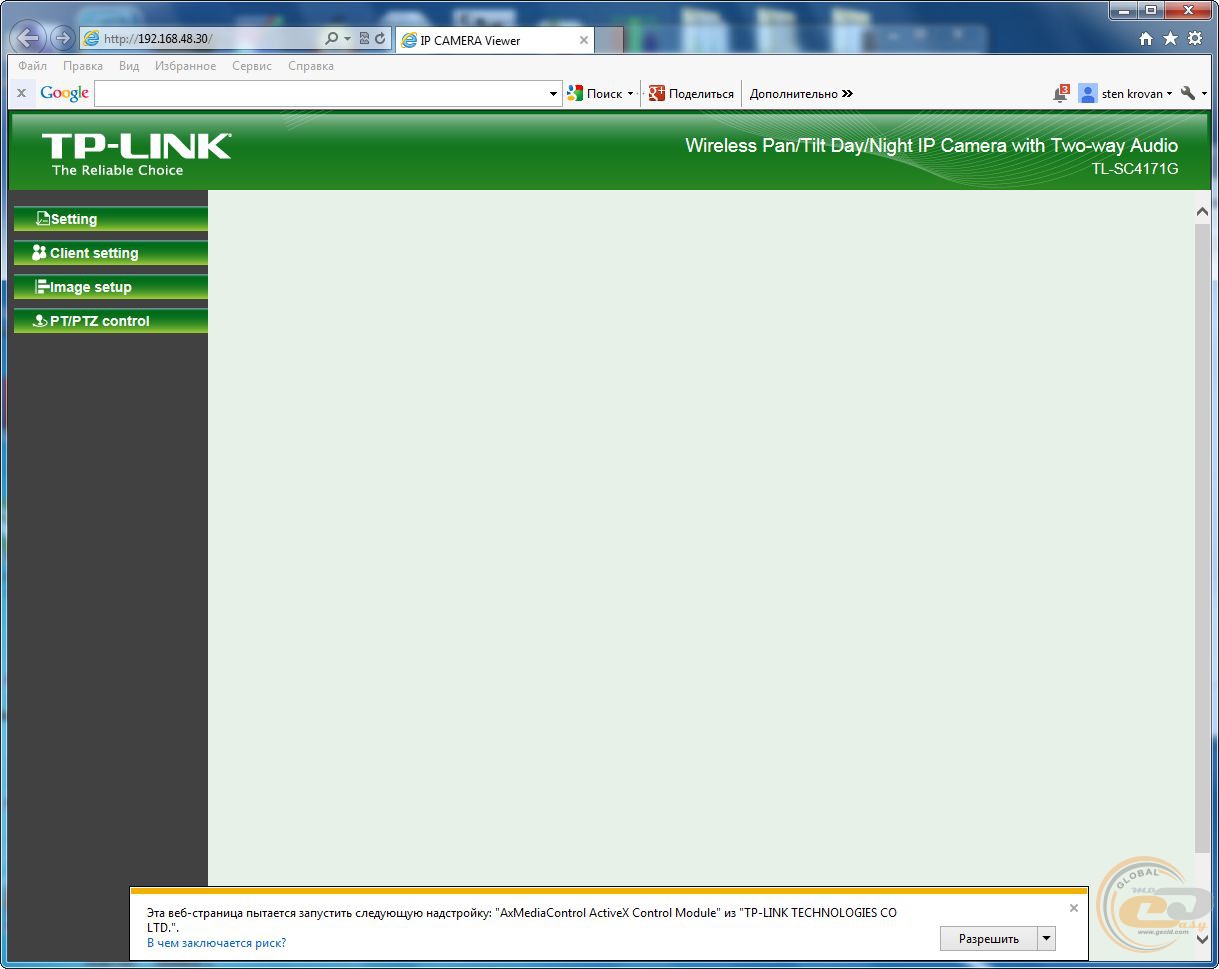Click the Разрешить allow button
Image resolution: width=1219 pixels, height=969 pixels.
click(x=989, y=938)
